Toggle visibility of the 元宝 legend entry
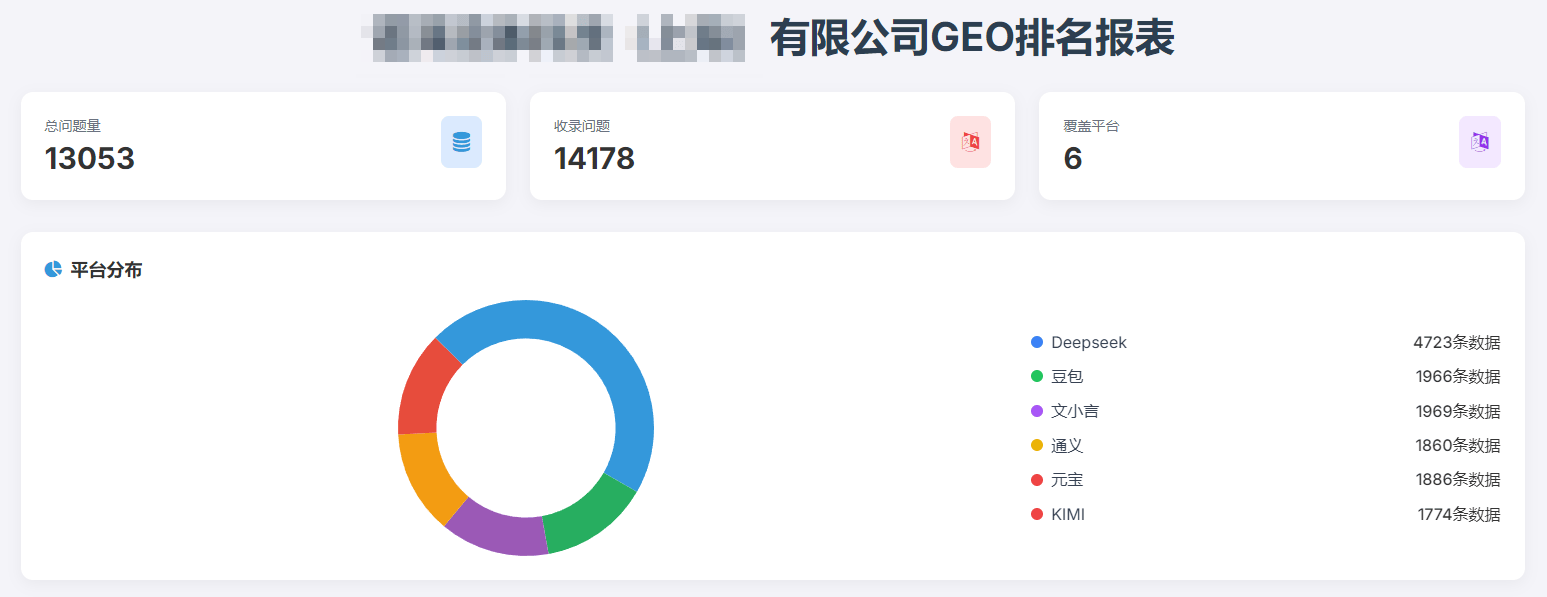 1037,480
